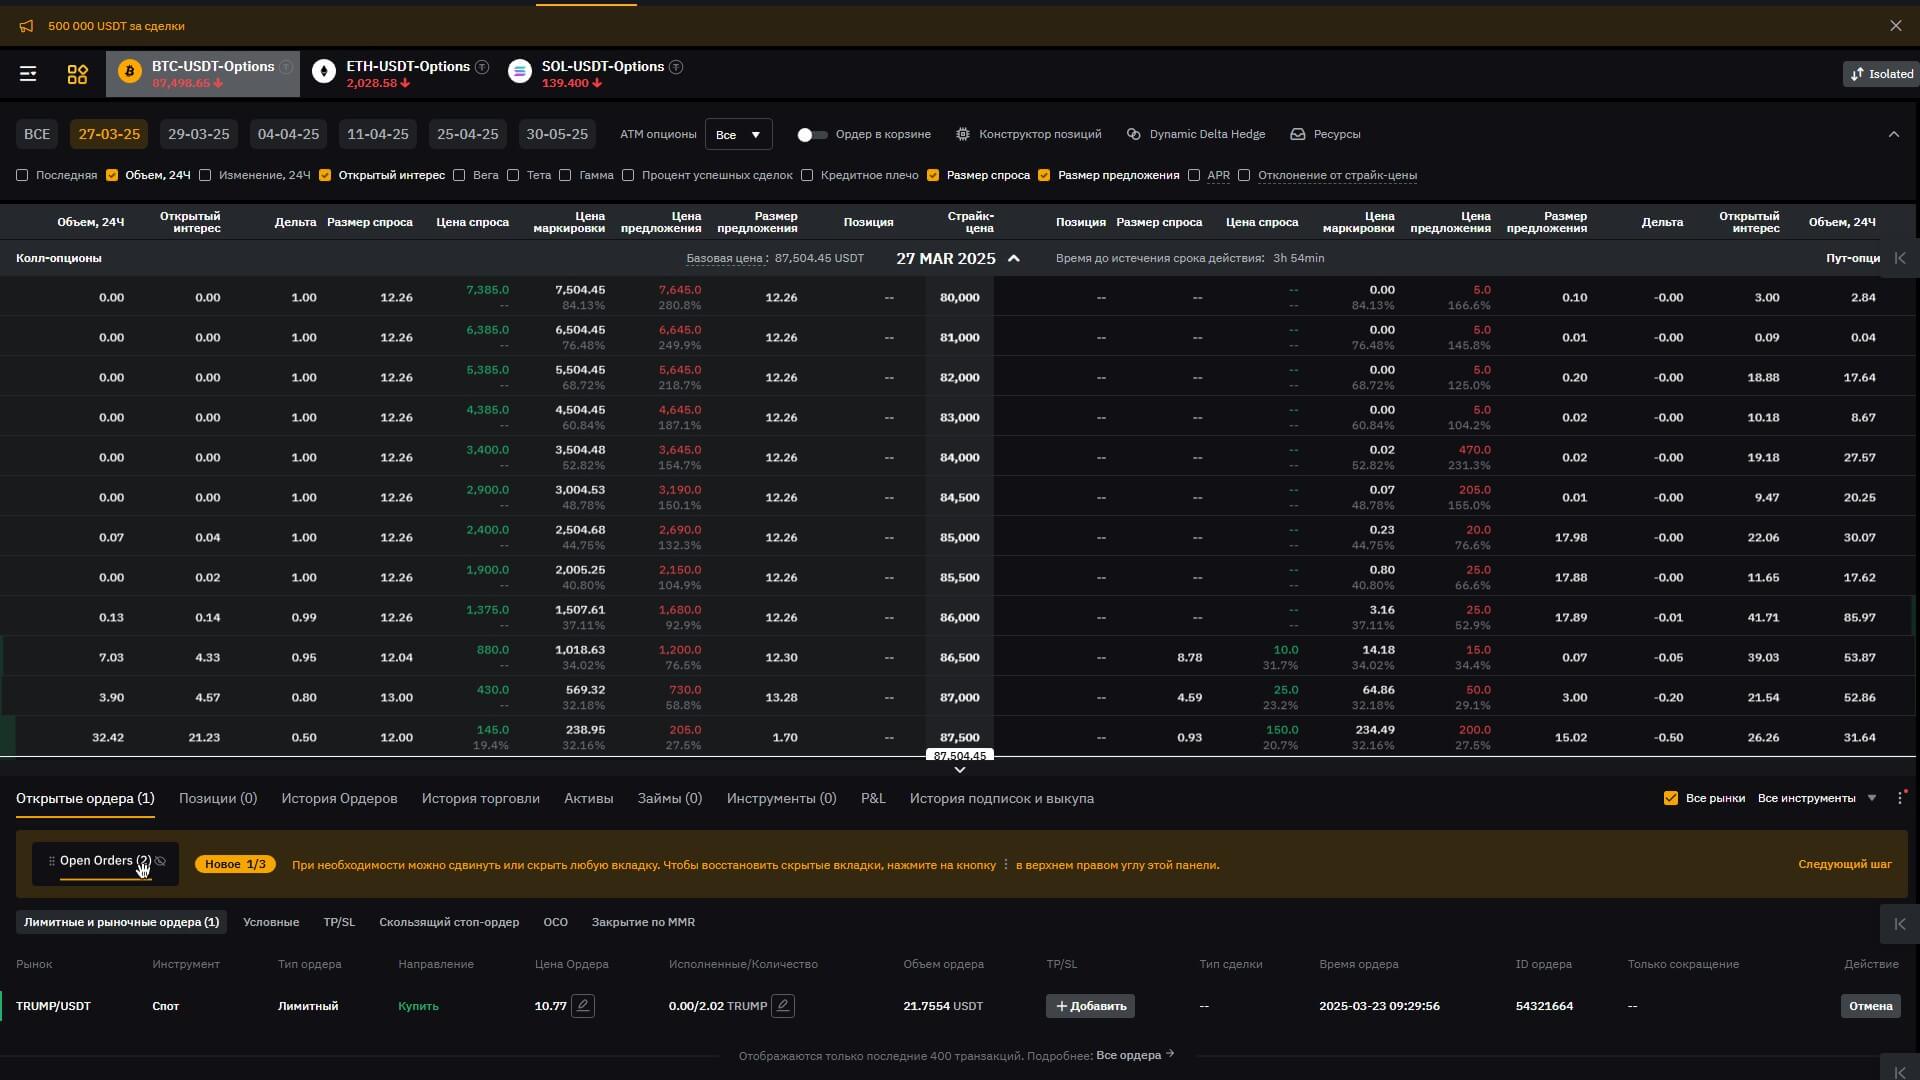Open the three-dot options menu in the orders panel
The image size is (1920, 1080).
pos(1900,798)
